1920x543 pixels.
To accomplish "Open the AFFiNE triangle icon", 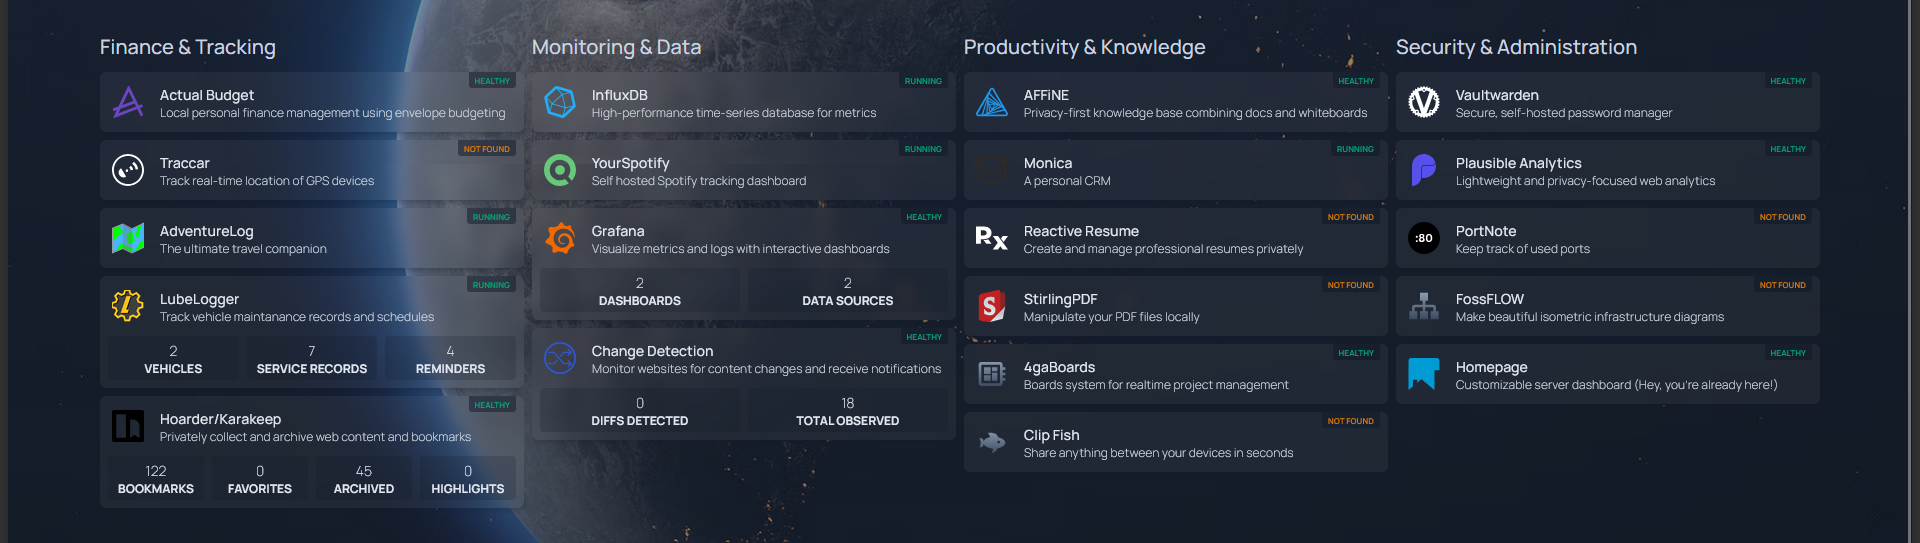I will [992, 102].
